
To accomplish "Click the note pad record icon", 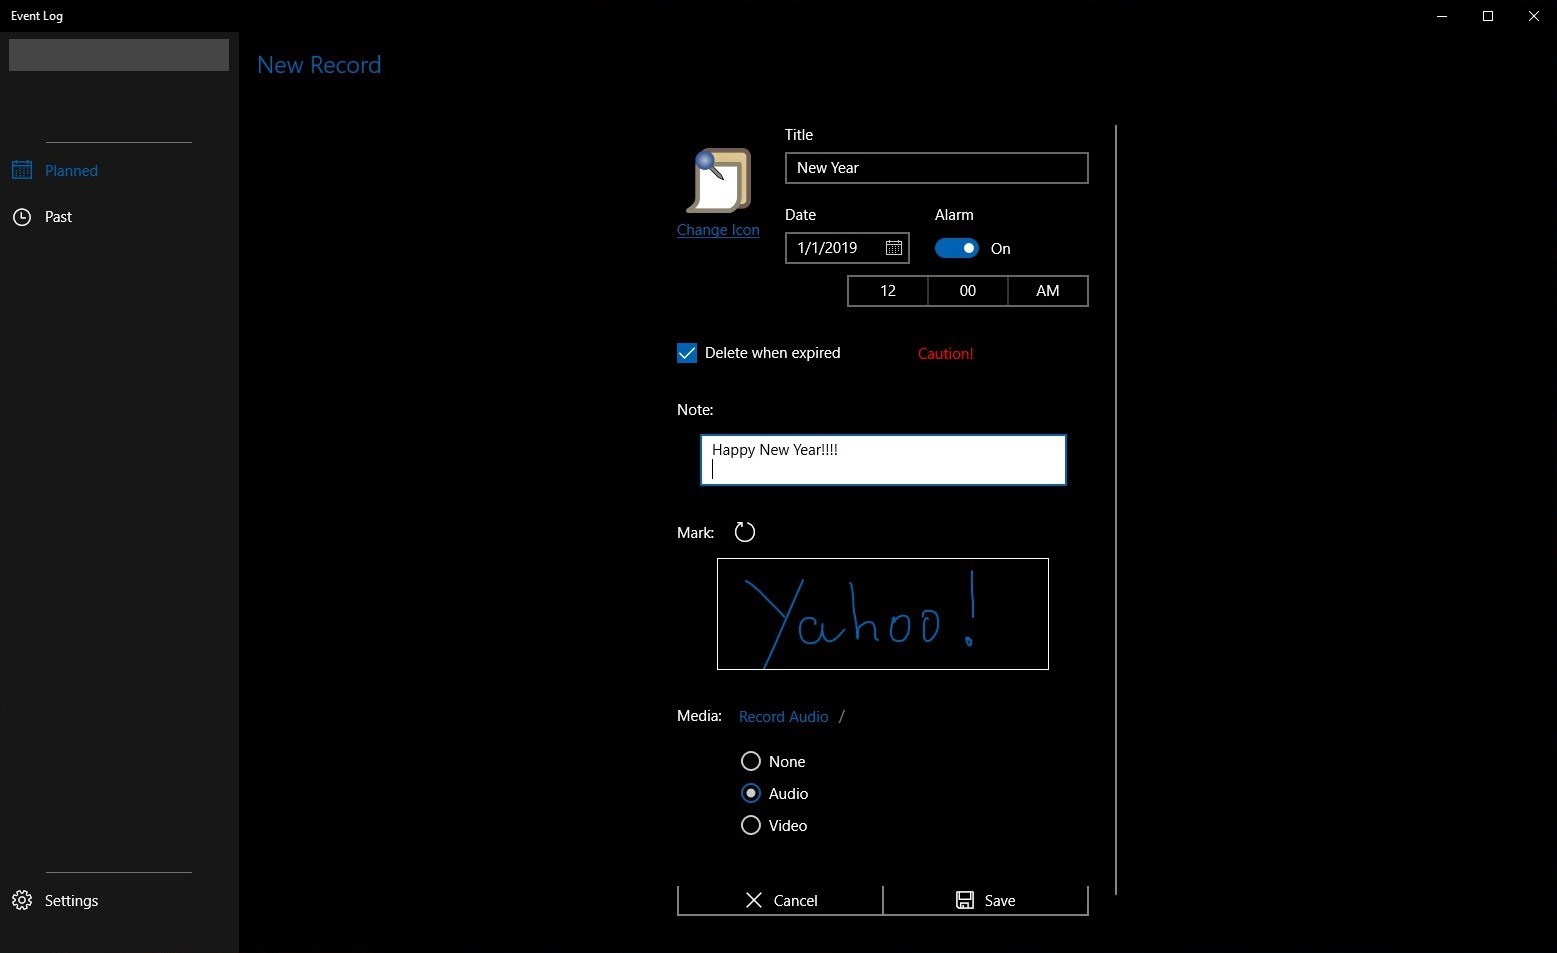I will click(719, 180).
